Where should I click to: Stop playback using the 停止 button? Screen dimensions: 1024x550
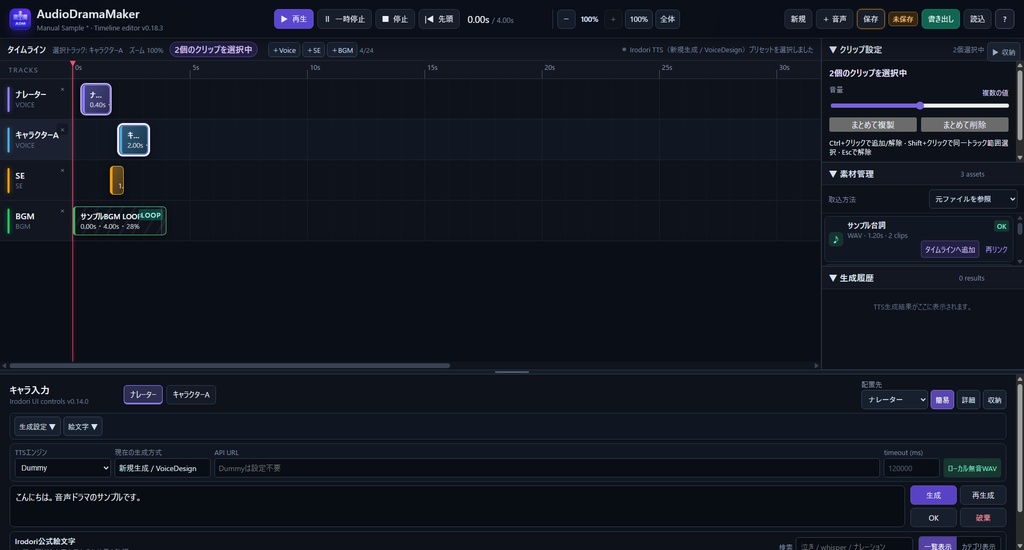395,19
